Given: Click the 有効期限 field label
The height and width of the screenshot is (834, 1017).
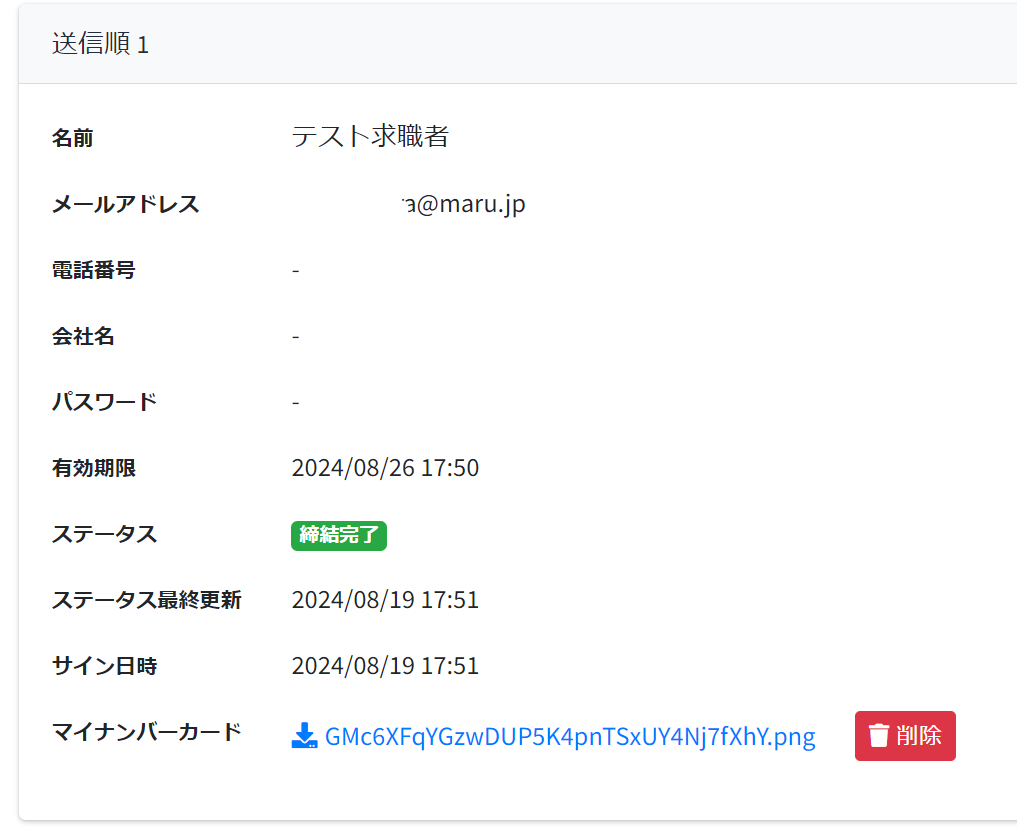Looking at the screenshot, I should coord(94,468).
